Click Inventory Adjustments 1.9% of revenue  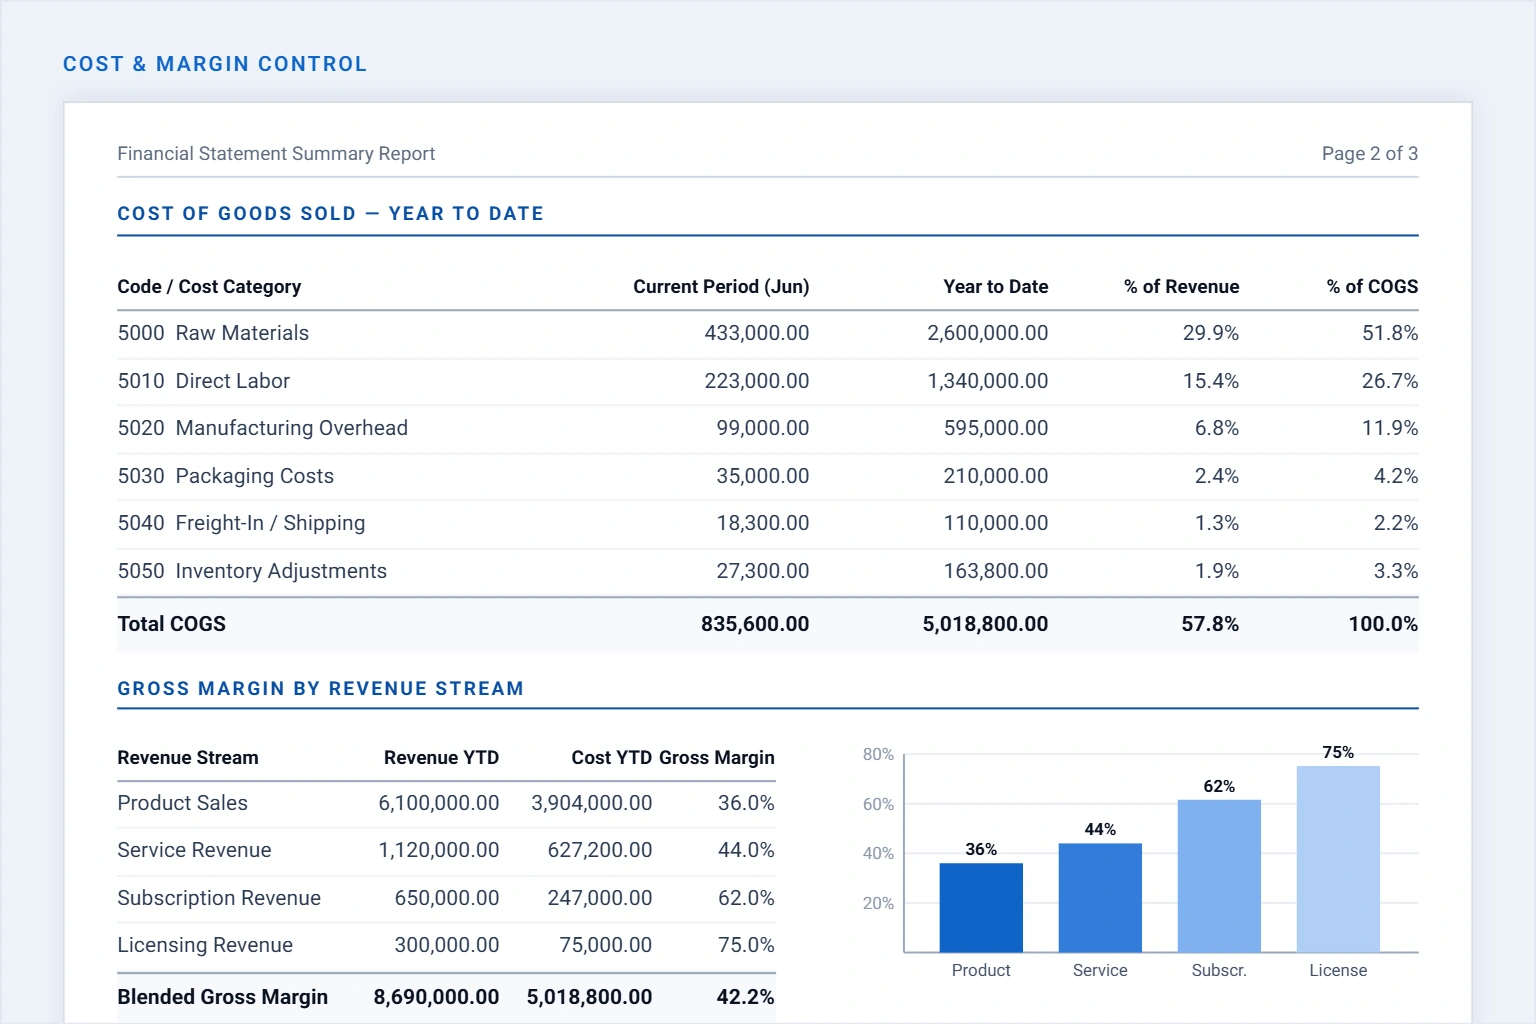tap(1217, 571)
